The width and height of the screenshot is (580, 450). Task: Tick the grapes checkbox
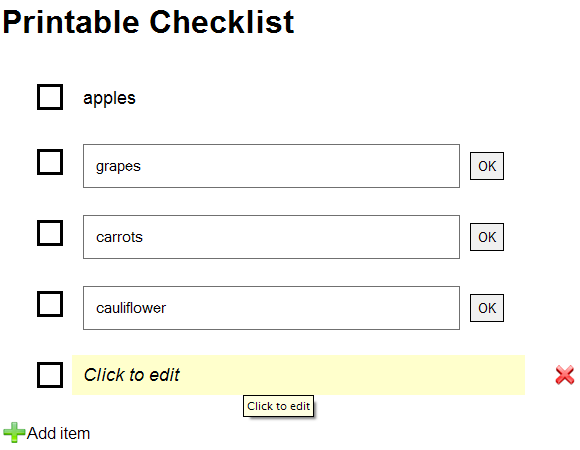pos(50,162)
